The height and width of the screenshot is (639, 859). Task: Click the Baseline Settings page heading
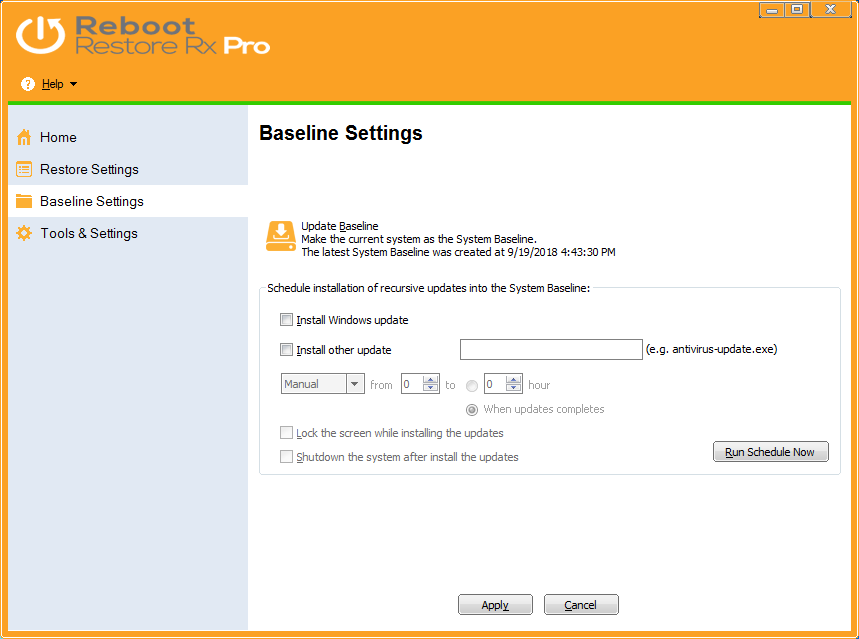coord(340,133)
